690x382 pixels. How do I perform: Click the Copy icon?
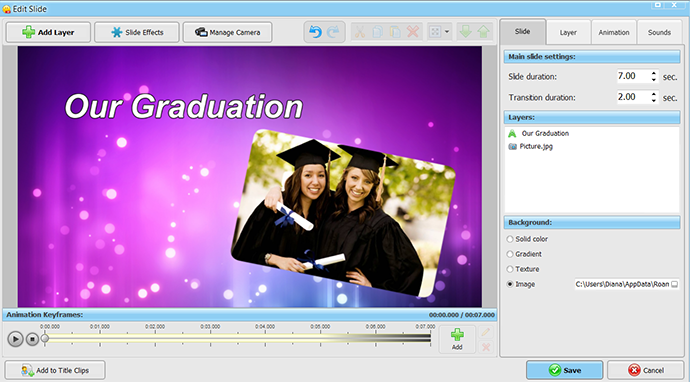[x=378, y=32]
